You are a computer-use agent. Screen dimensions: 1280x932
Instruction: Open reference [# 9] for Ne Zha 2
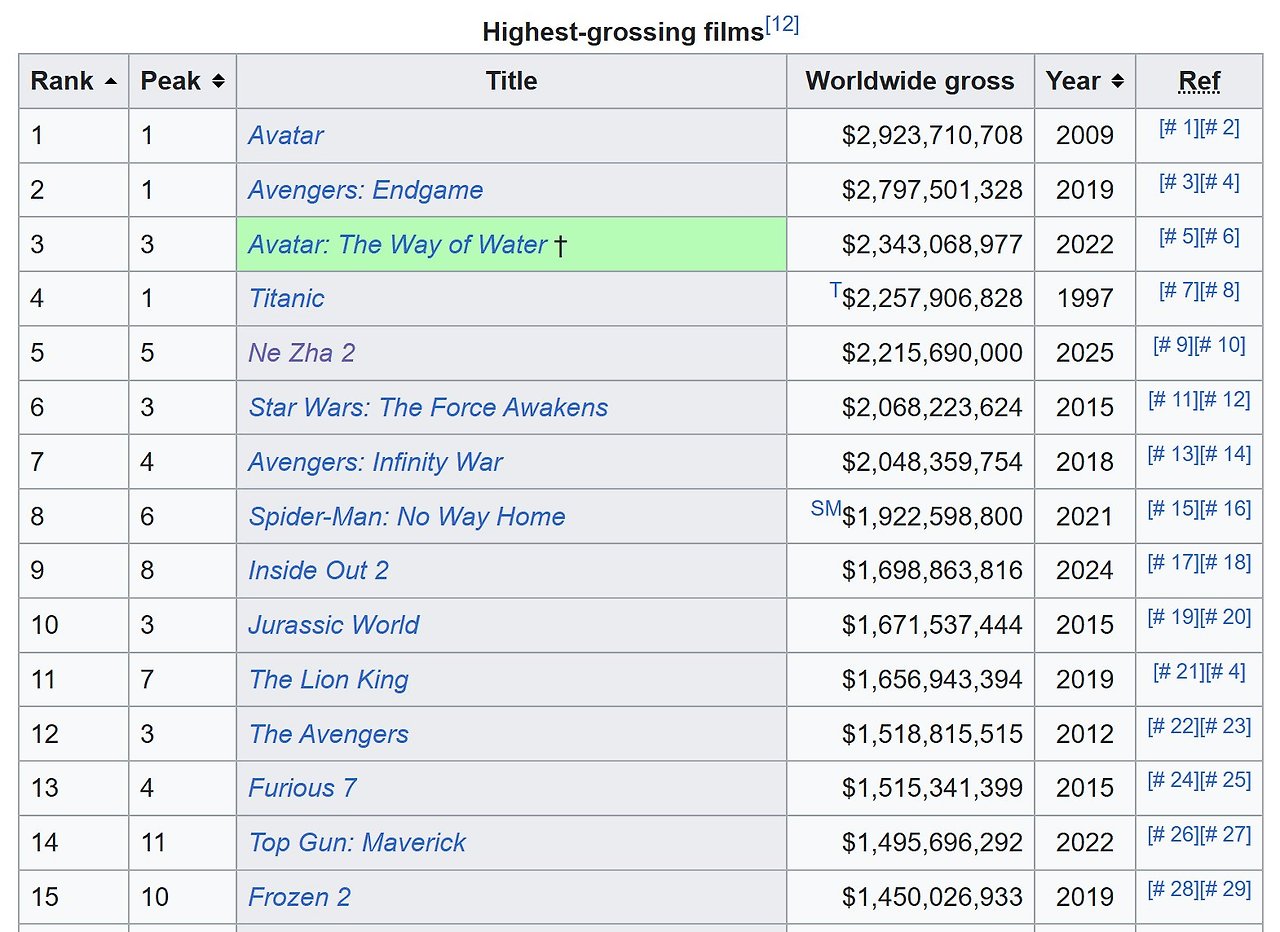coord(1173,345)
